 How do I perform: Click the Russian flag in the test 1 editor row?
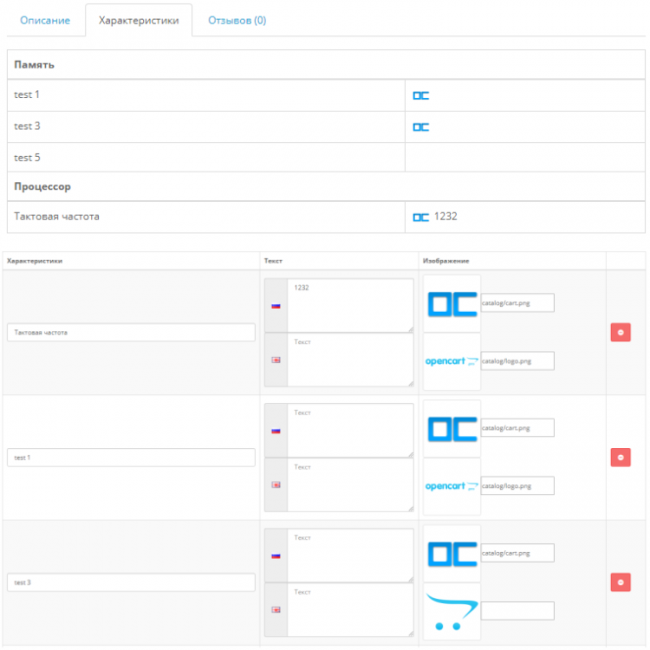coord(275,430)
